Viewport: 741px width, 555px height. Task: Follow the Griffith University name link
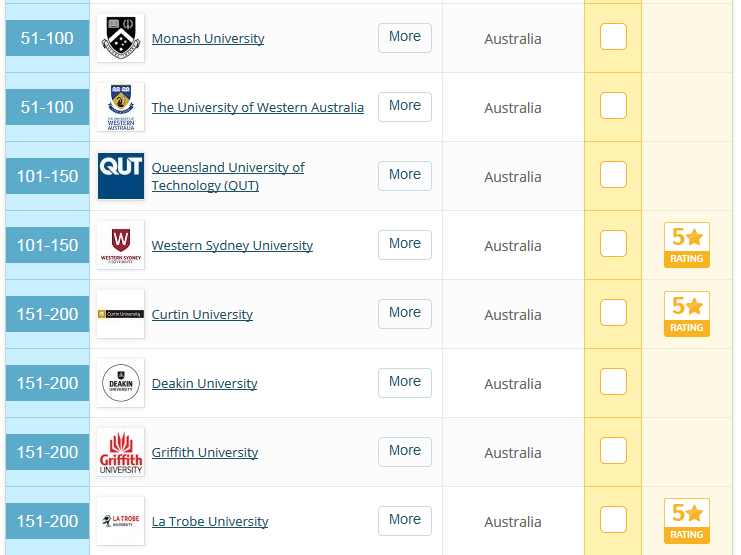pos(204,453)
